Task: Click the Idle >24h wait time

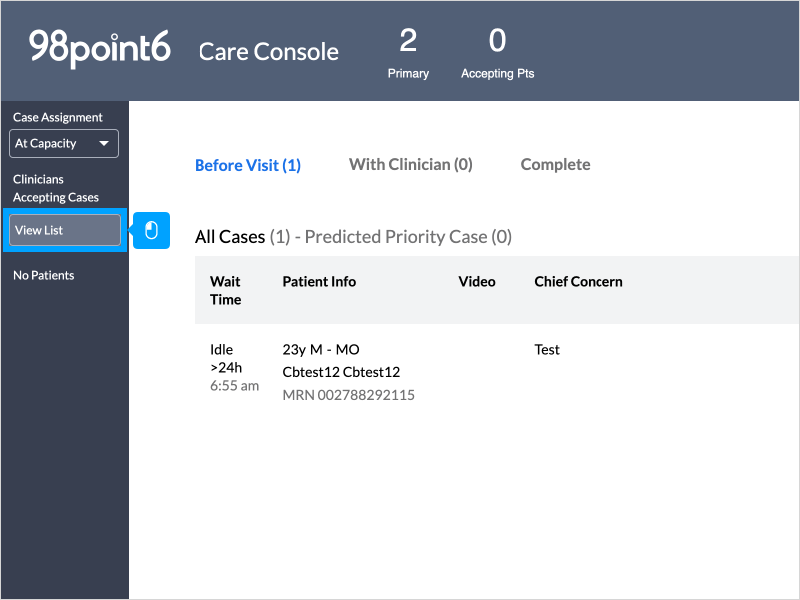Action: point(225,359)
